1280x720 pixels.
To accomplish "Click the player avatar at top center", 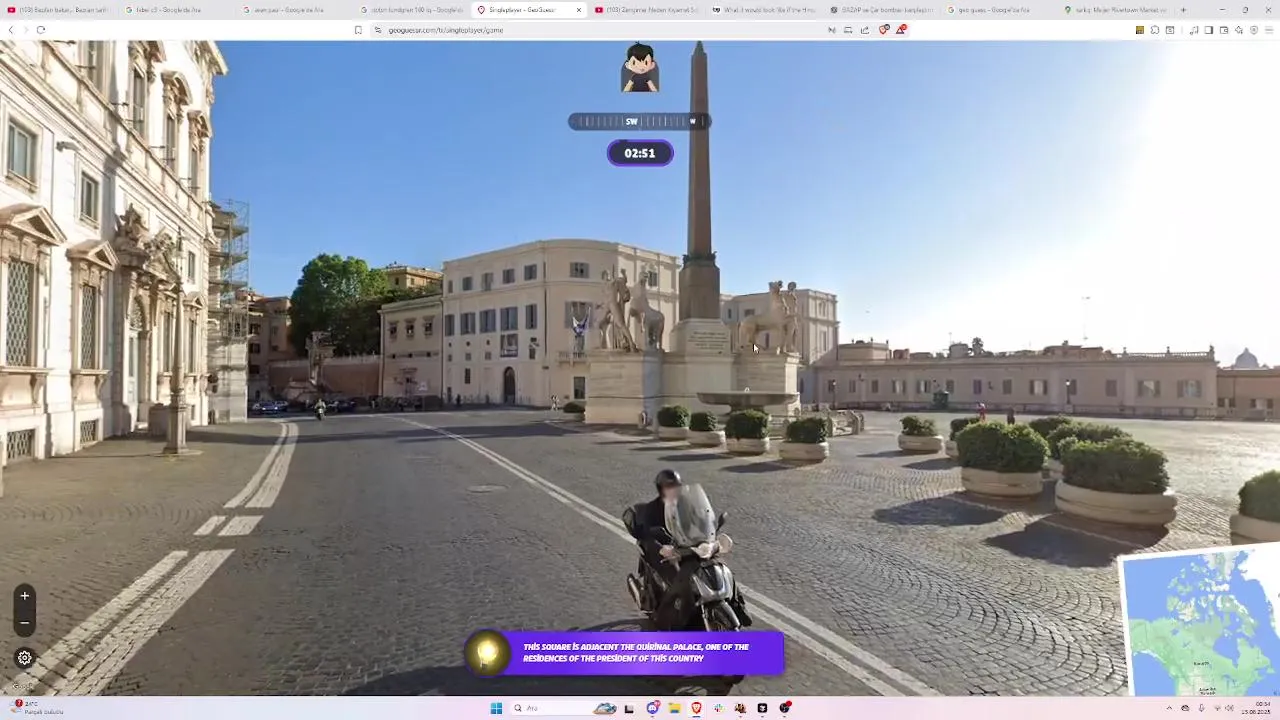I will pyautogui.click(x=640, y=68).
